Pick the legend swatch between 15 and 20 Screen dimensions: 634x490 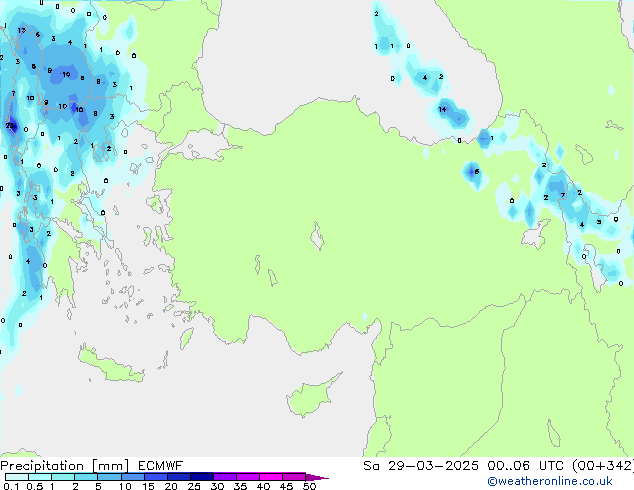tap(156, 477)
